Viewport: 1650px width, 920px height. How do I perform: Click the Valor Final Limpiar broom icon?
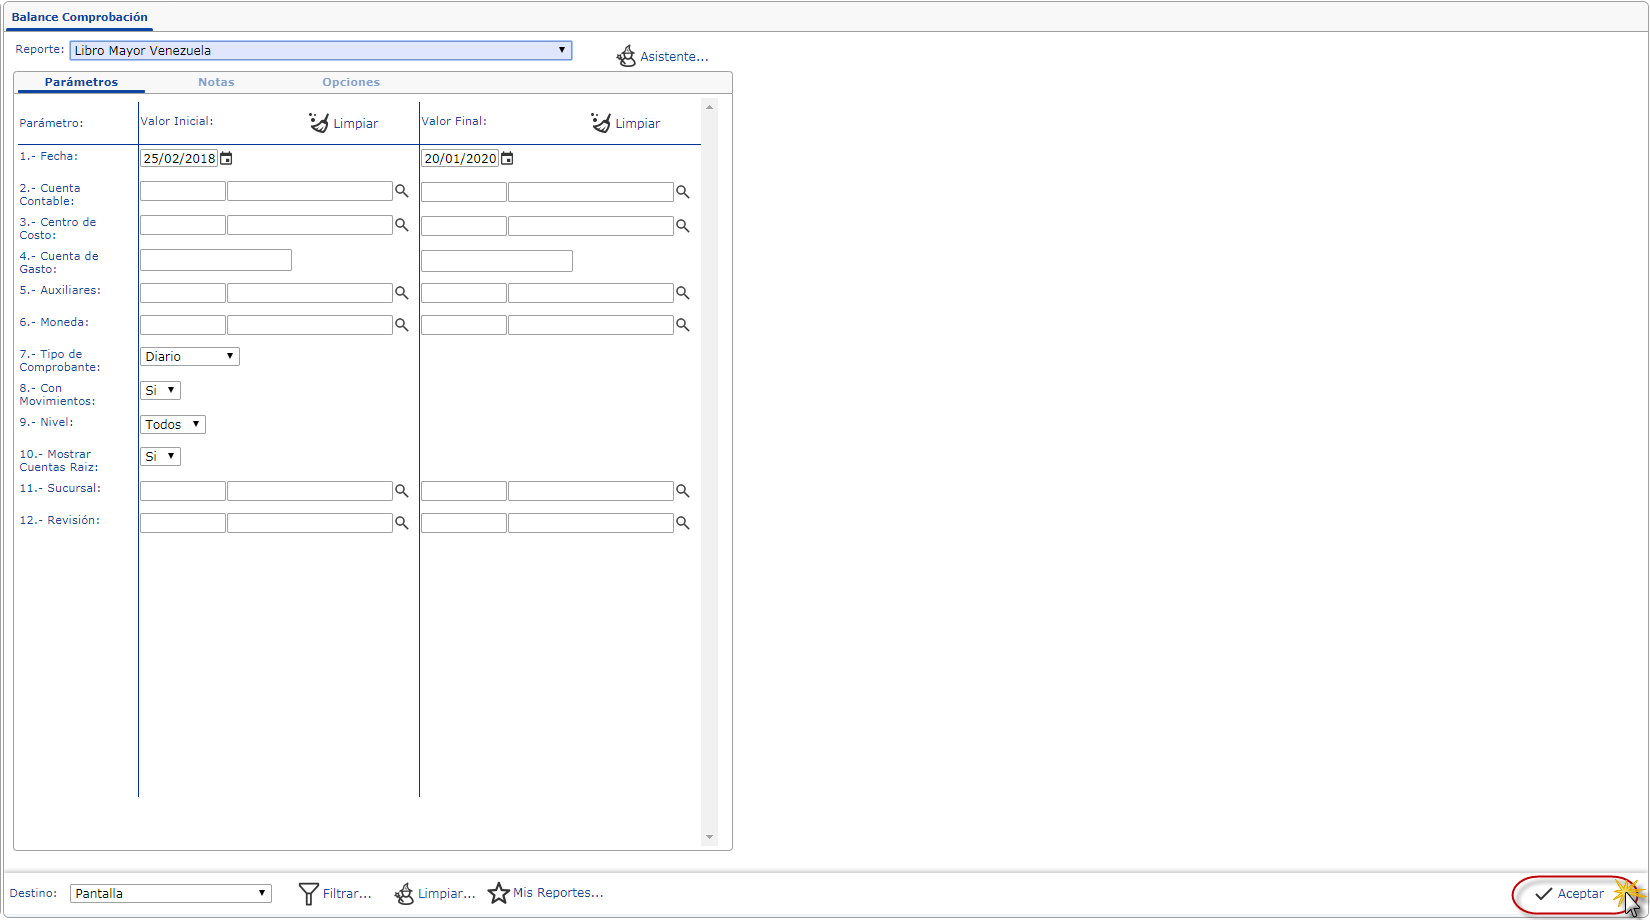tap(600, 122)
